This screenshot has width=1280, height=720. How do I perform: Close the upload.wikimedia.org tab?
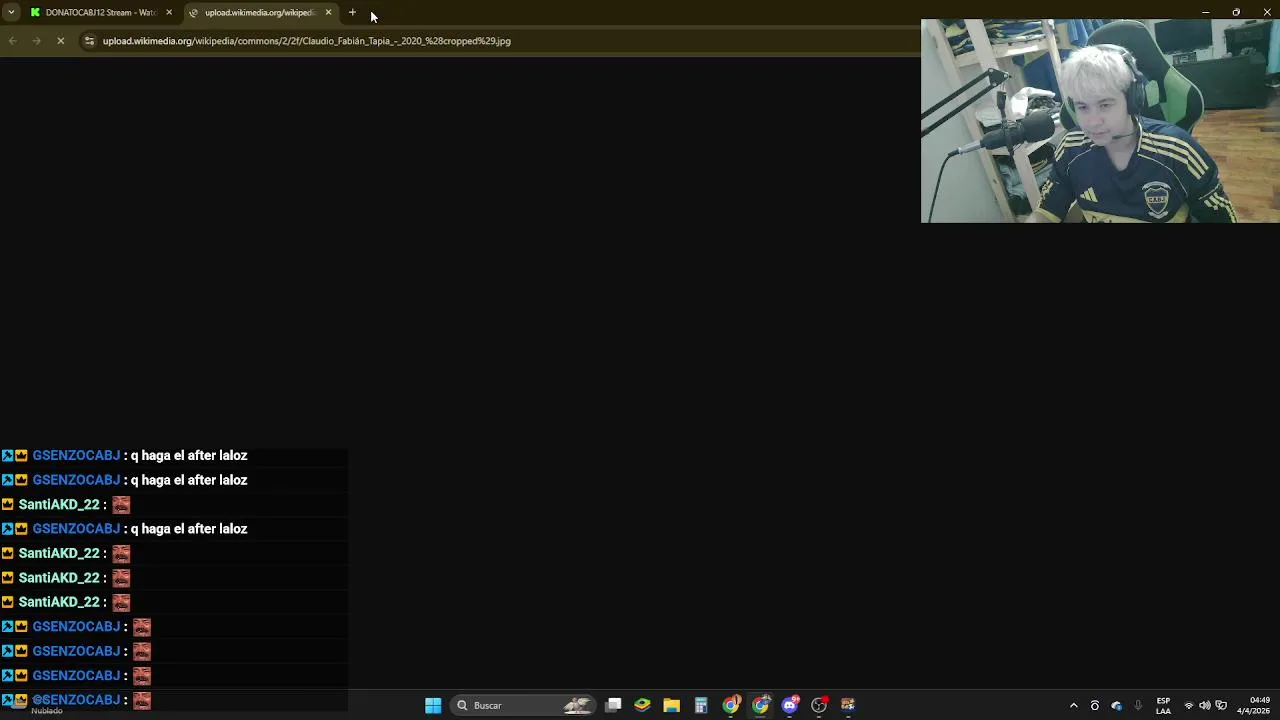(328, 12)
